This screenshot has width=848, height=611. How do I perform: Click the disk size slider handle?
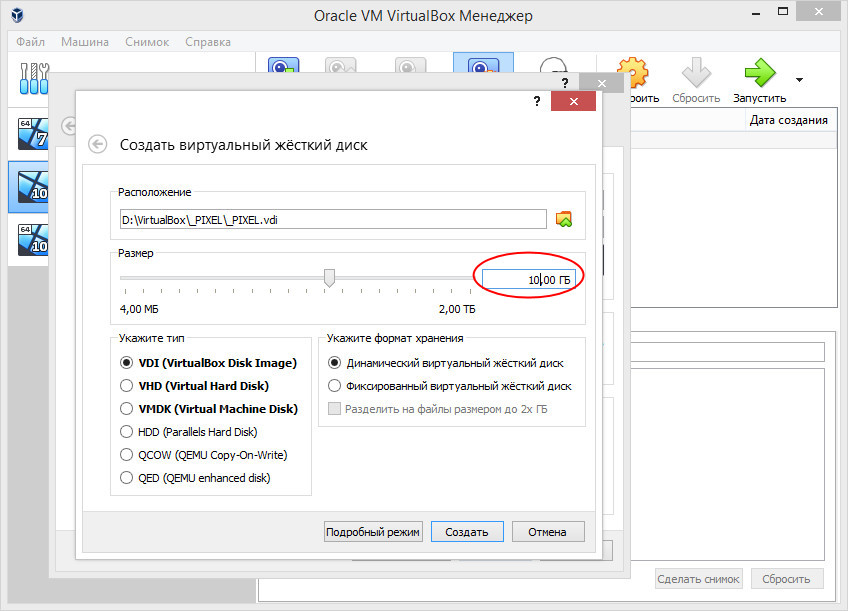click(329, 278)
